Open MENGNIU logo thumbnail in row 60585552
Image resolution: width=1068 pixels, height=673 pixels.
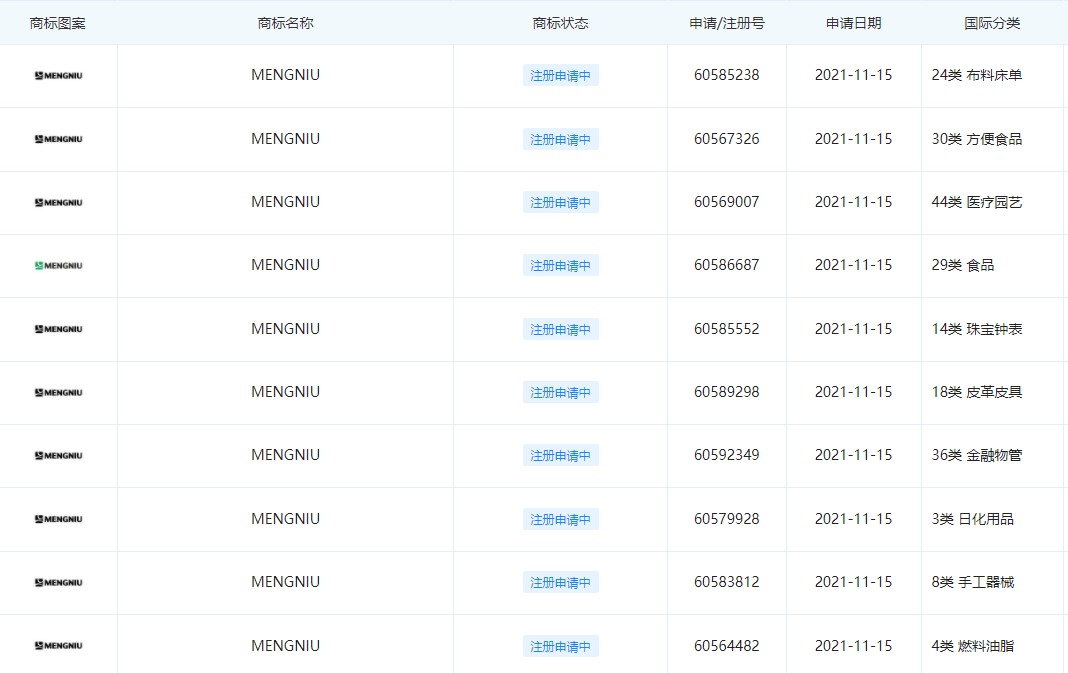coord(59,329)
